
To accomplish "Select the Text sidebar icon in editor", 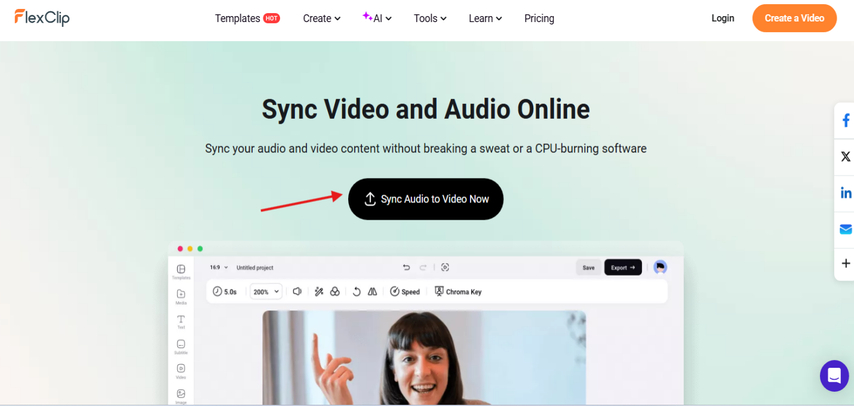I will [x=181, y=322].
